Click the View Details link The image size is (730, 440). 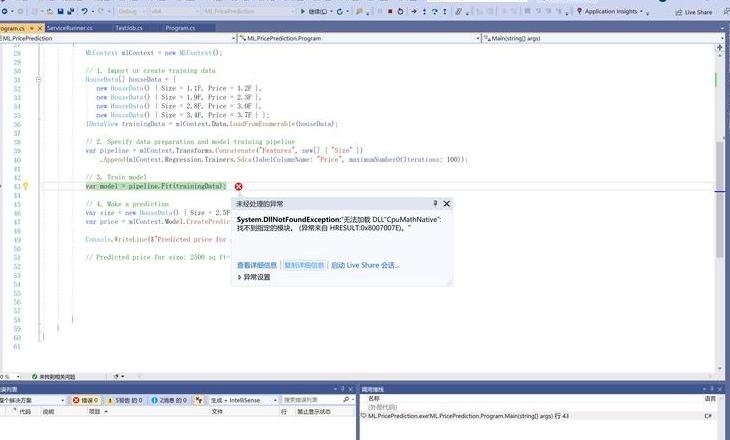pos(257,265)
